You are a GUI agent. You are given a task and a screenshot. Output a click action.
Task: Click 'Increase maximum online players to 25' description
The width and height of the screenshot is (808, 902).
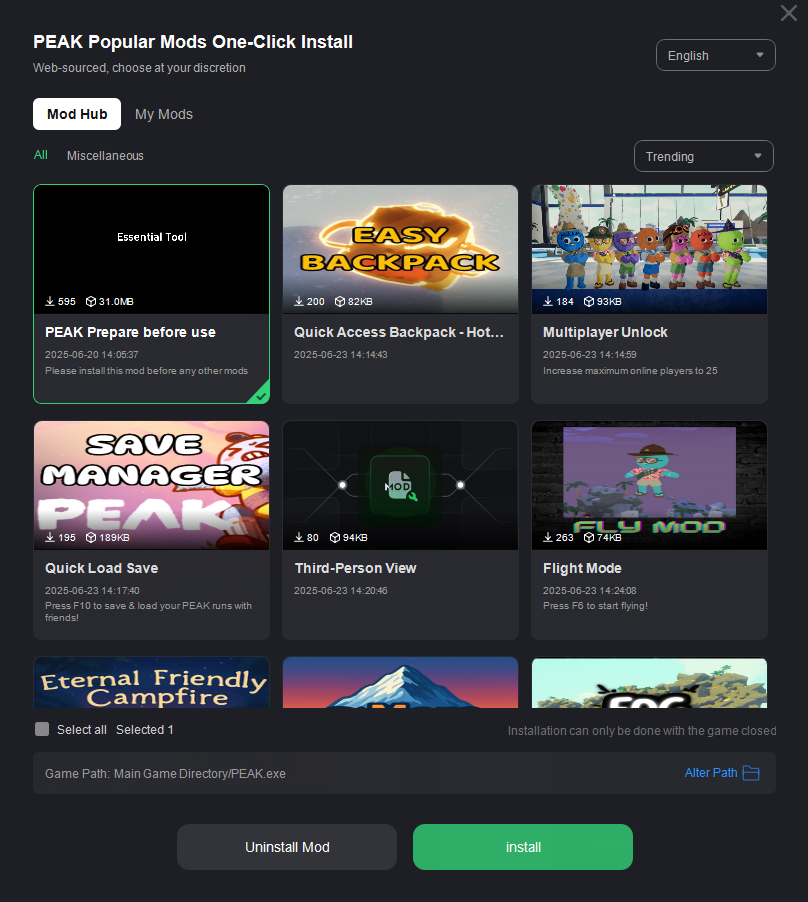tap(630, 370)
